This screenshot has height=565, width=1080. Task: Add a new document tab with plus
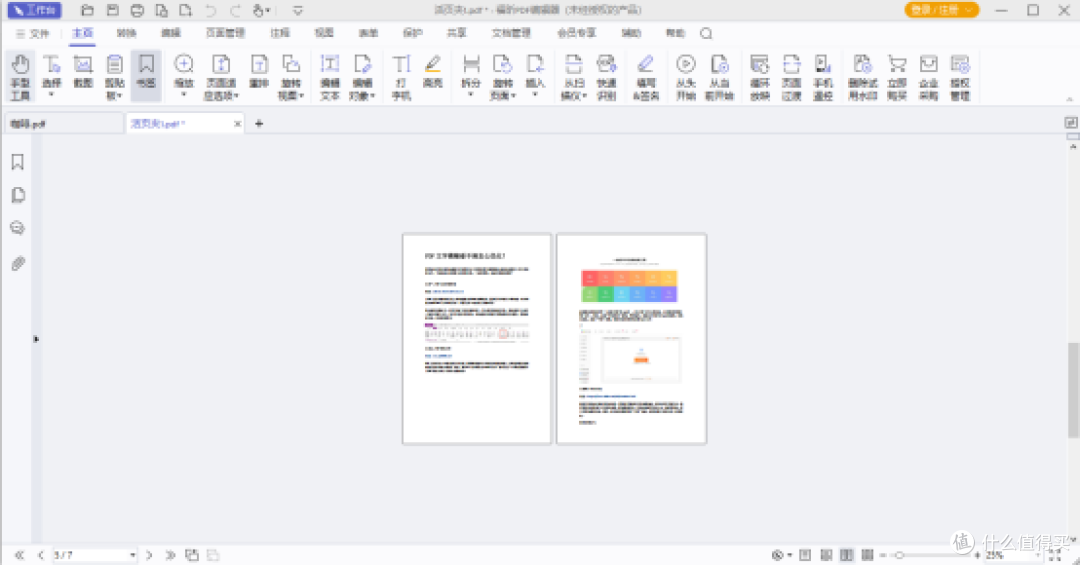pyautogui.click(x=259, y=123)
